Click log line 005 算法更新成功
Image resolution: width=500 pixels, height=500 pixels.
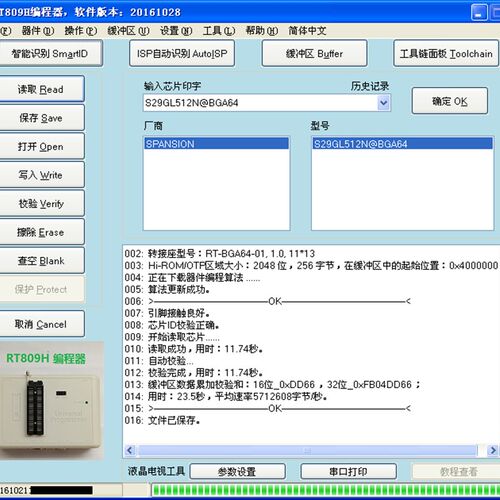(167, 290)
